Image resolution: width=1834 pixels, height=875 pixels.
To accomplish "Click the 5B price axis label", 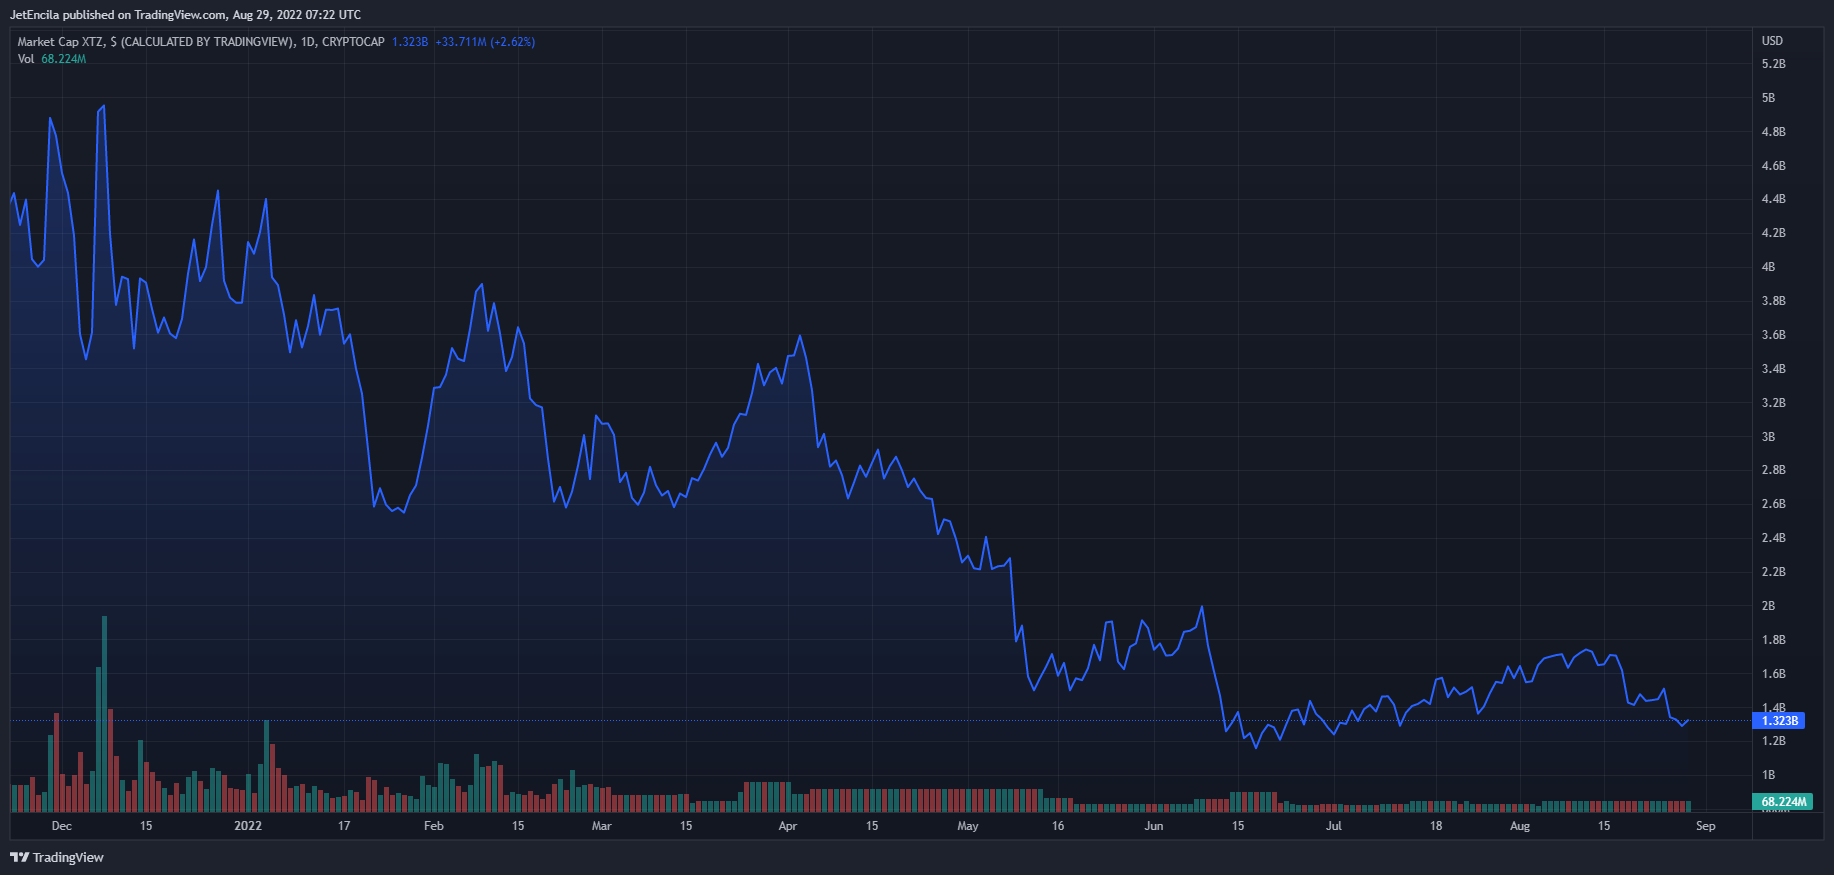I will tap(1768, 98).
